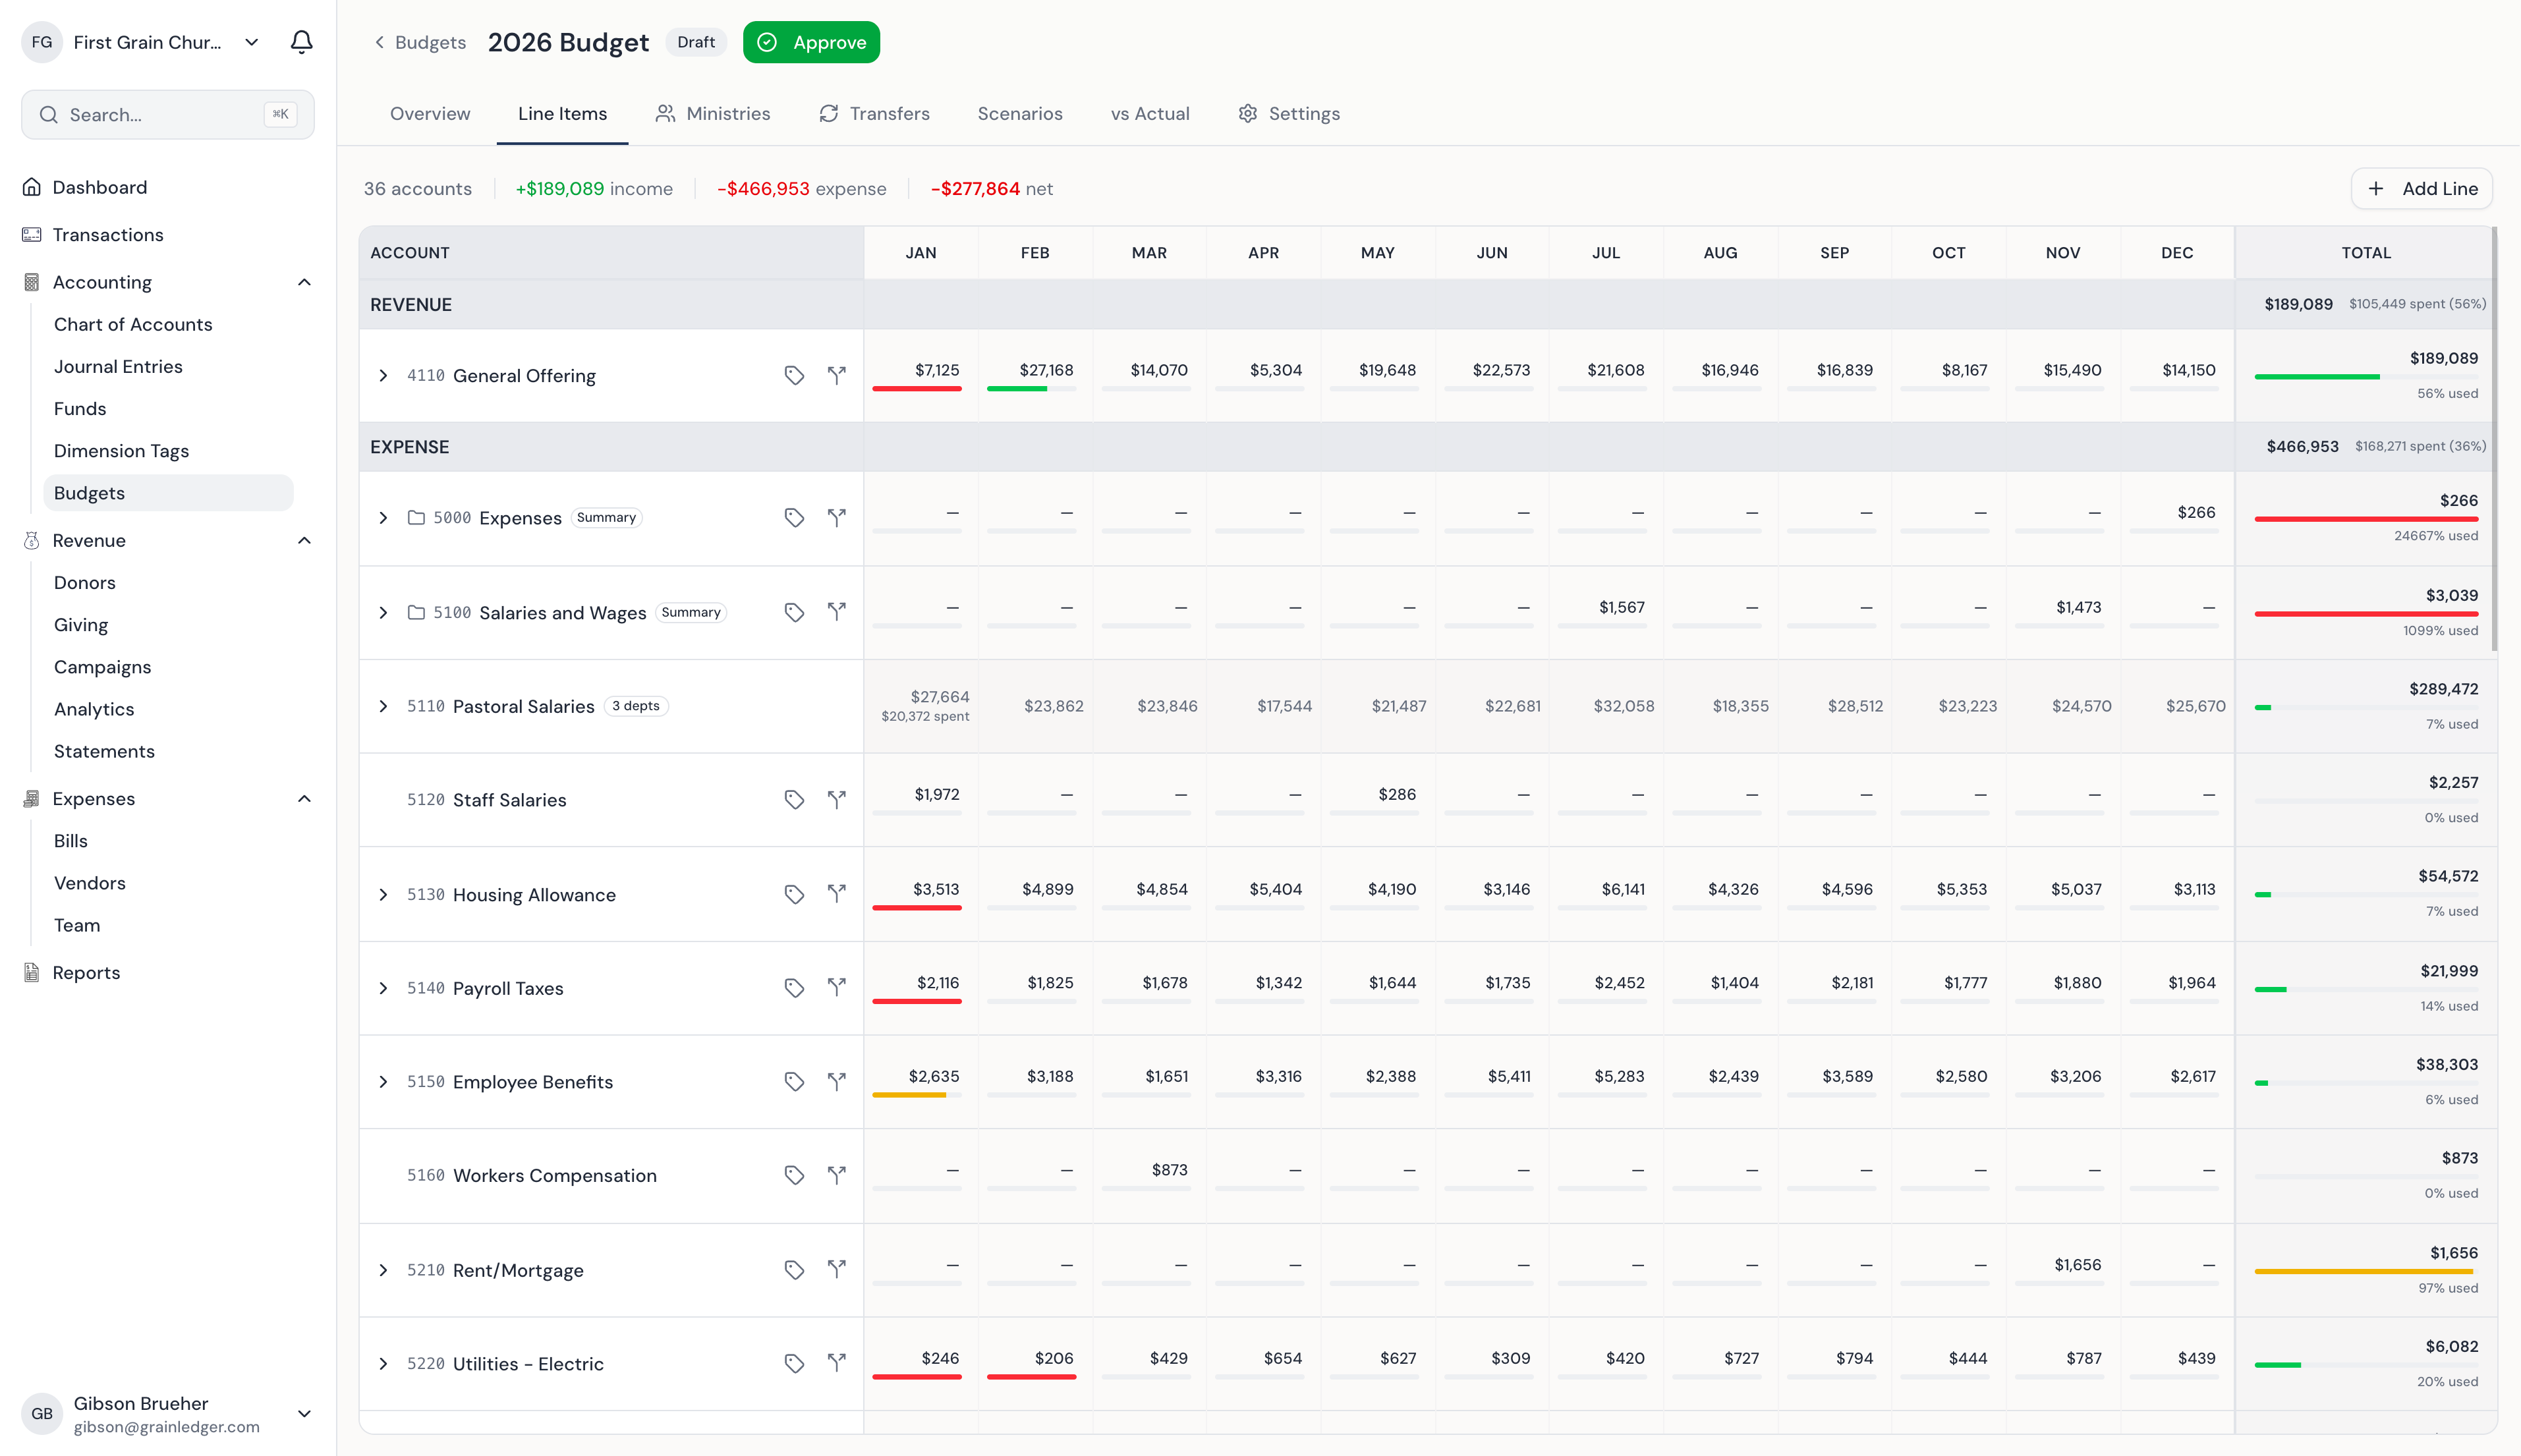This screenshot has height=1456, width=2521.
Task: Collapse the Expenses sidebar section
Action: (x=304, y=798)
